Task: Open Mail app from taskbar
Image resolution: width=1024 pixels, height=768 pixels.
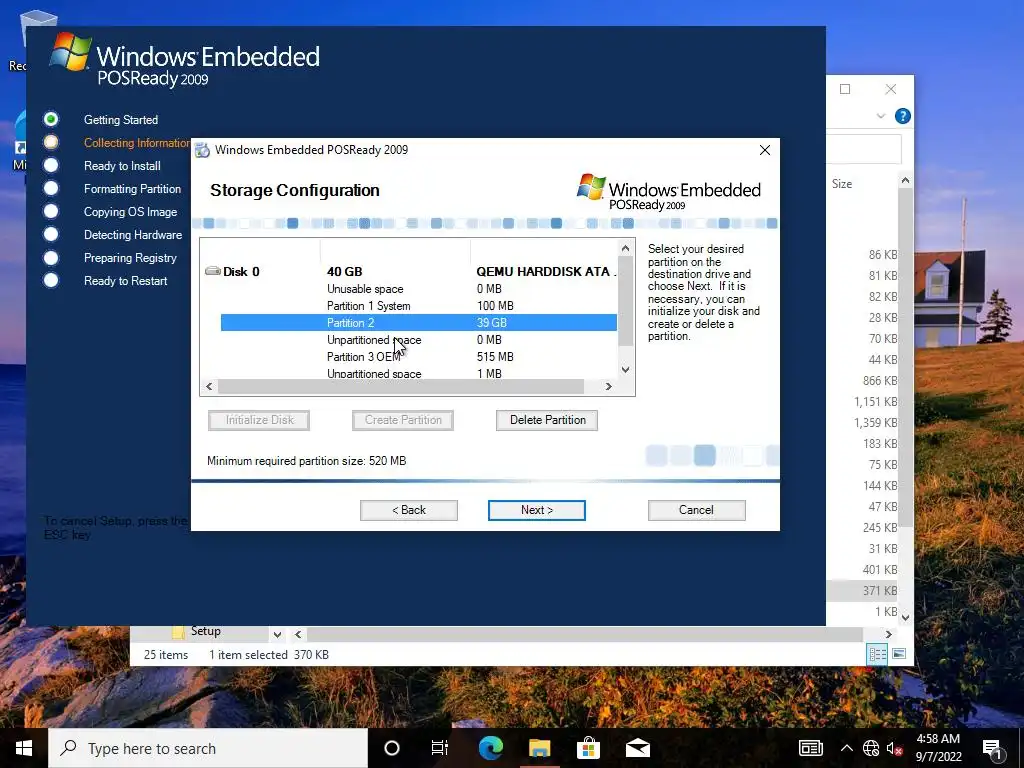Action: pyautogui.click(x=637, y=748)
